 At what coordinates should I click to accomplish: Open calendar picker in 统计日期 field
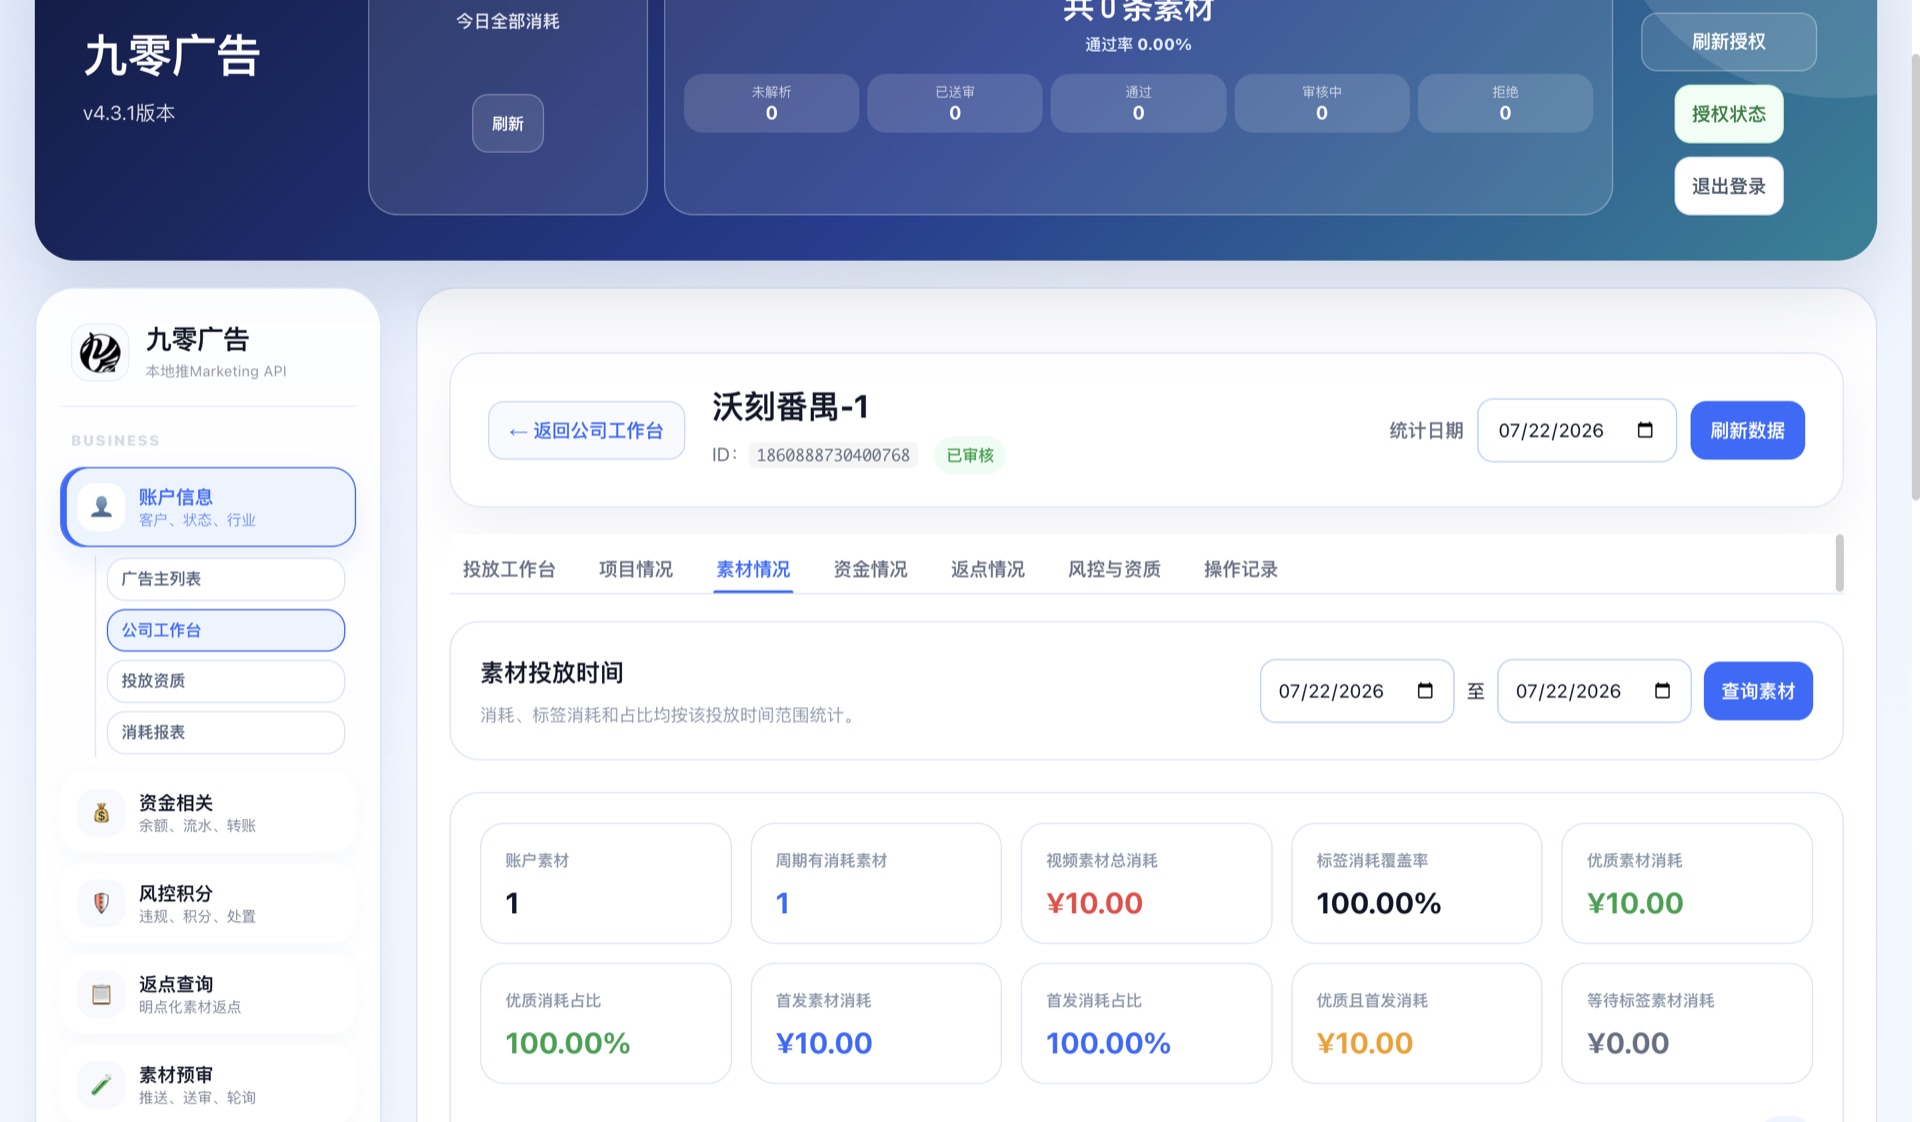pyautogui.click(x=1645, y=430)
